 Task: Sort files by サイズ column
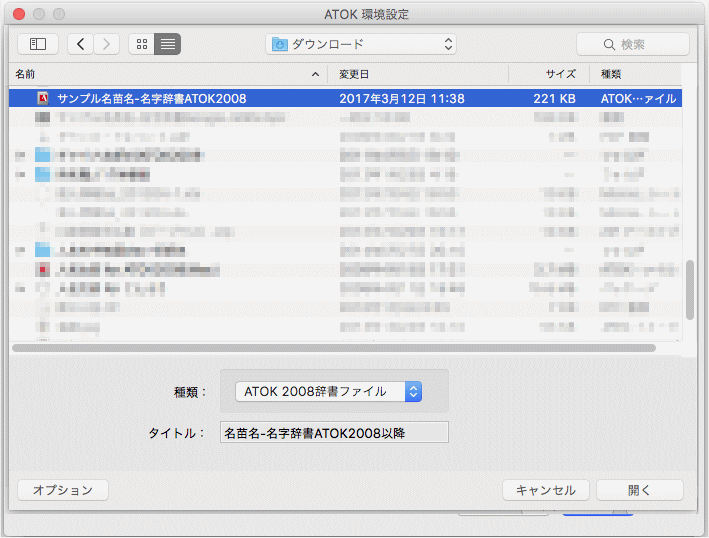coord(549,74)
